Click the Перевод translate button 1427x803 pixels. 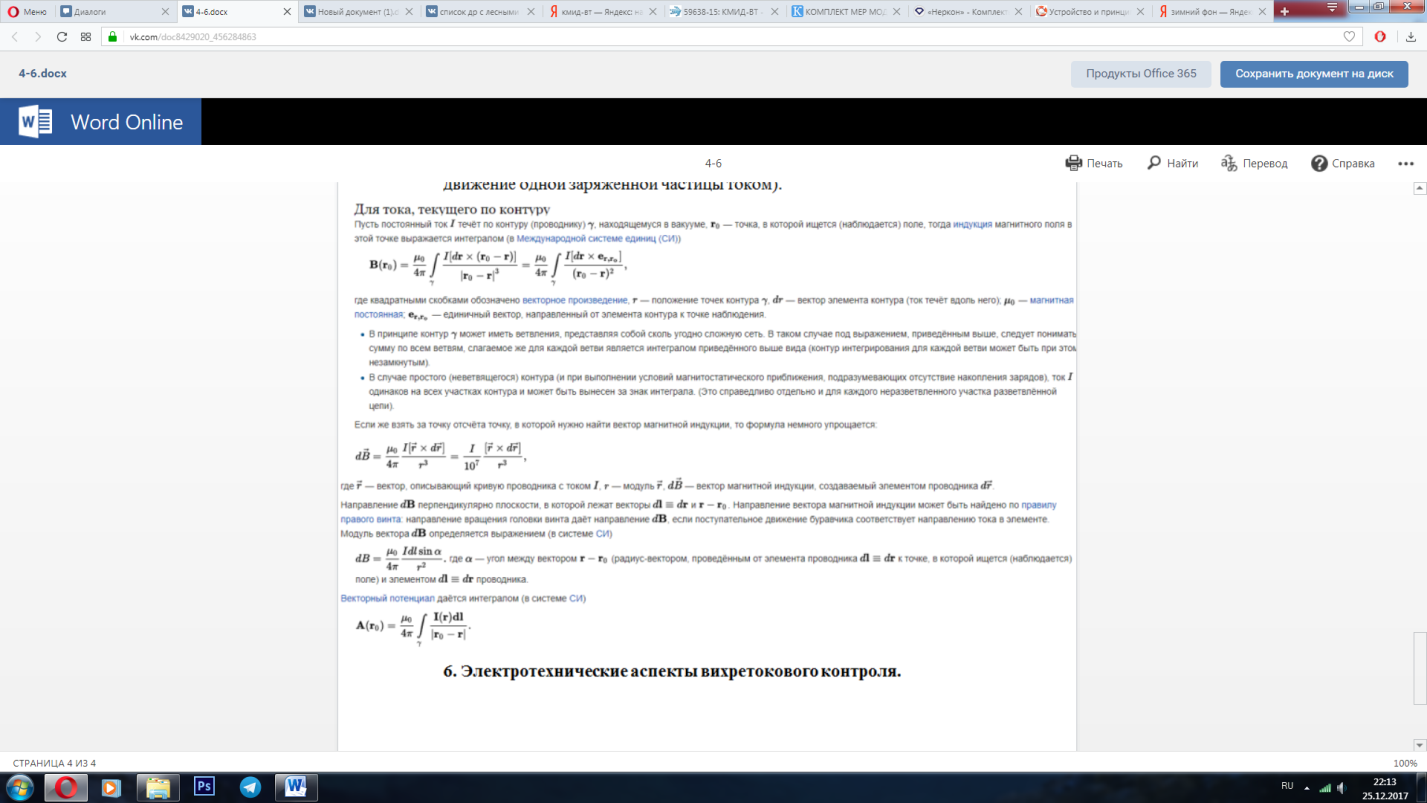tap(1254, 163)
